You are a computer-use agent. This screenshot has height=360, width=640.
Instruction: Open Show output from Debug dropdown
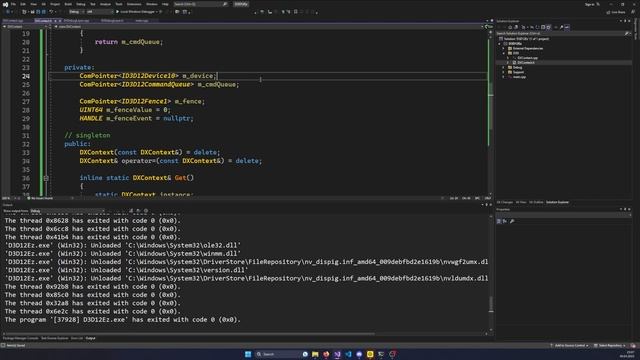pos(67,211)
